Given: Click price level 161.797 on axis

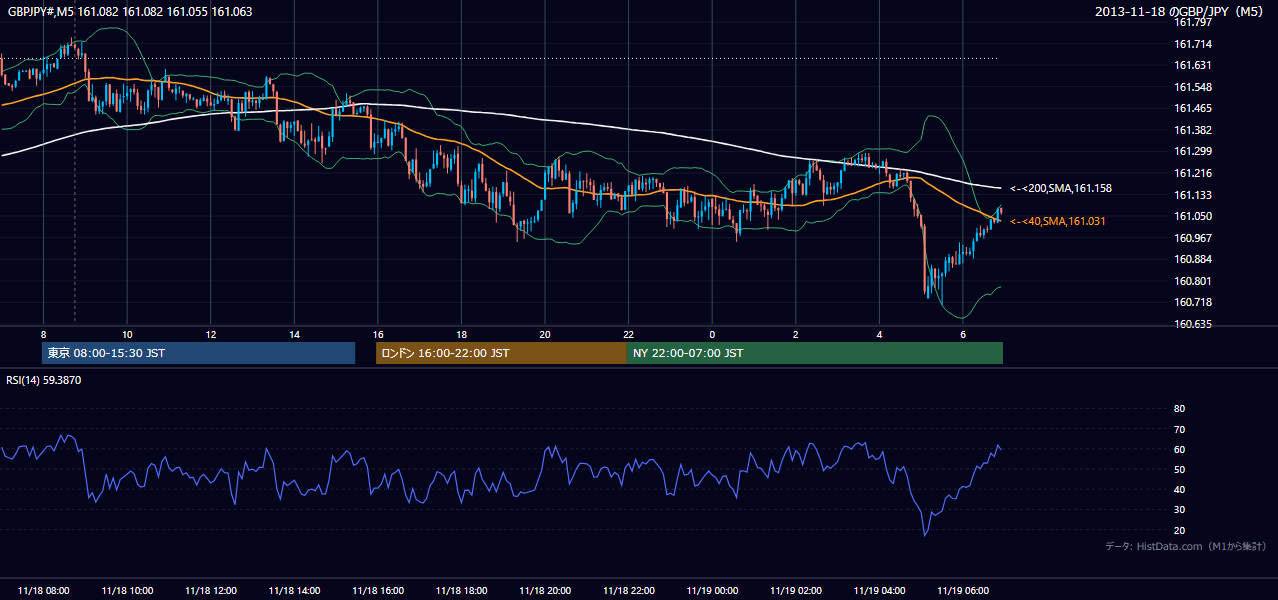Looking at the screenshot, I should 1192,22.
